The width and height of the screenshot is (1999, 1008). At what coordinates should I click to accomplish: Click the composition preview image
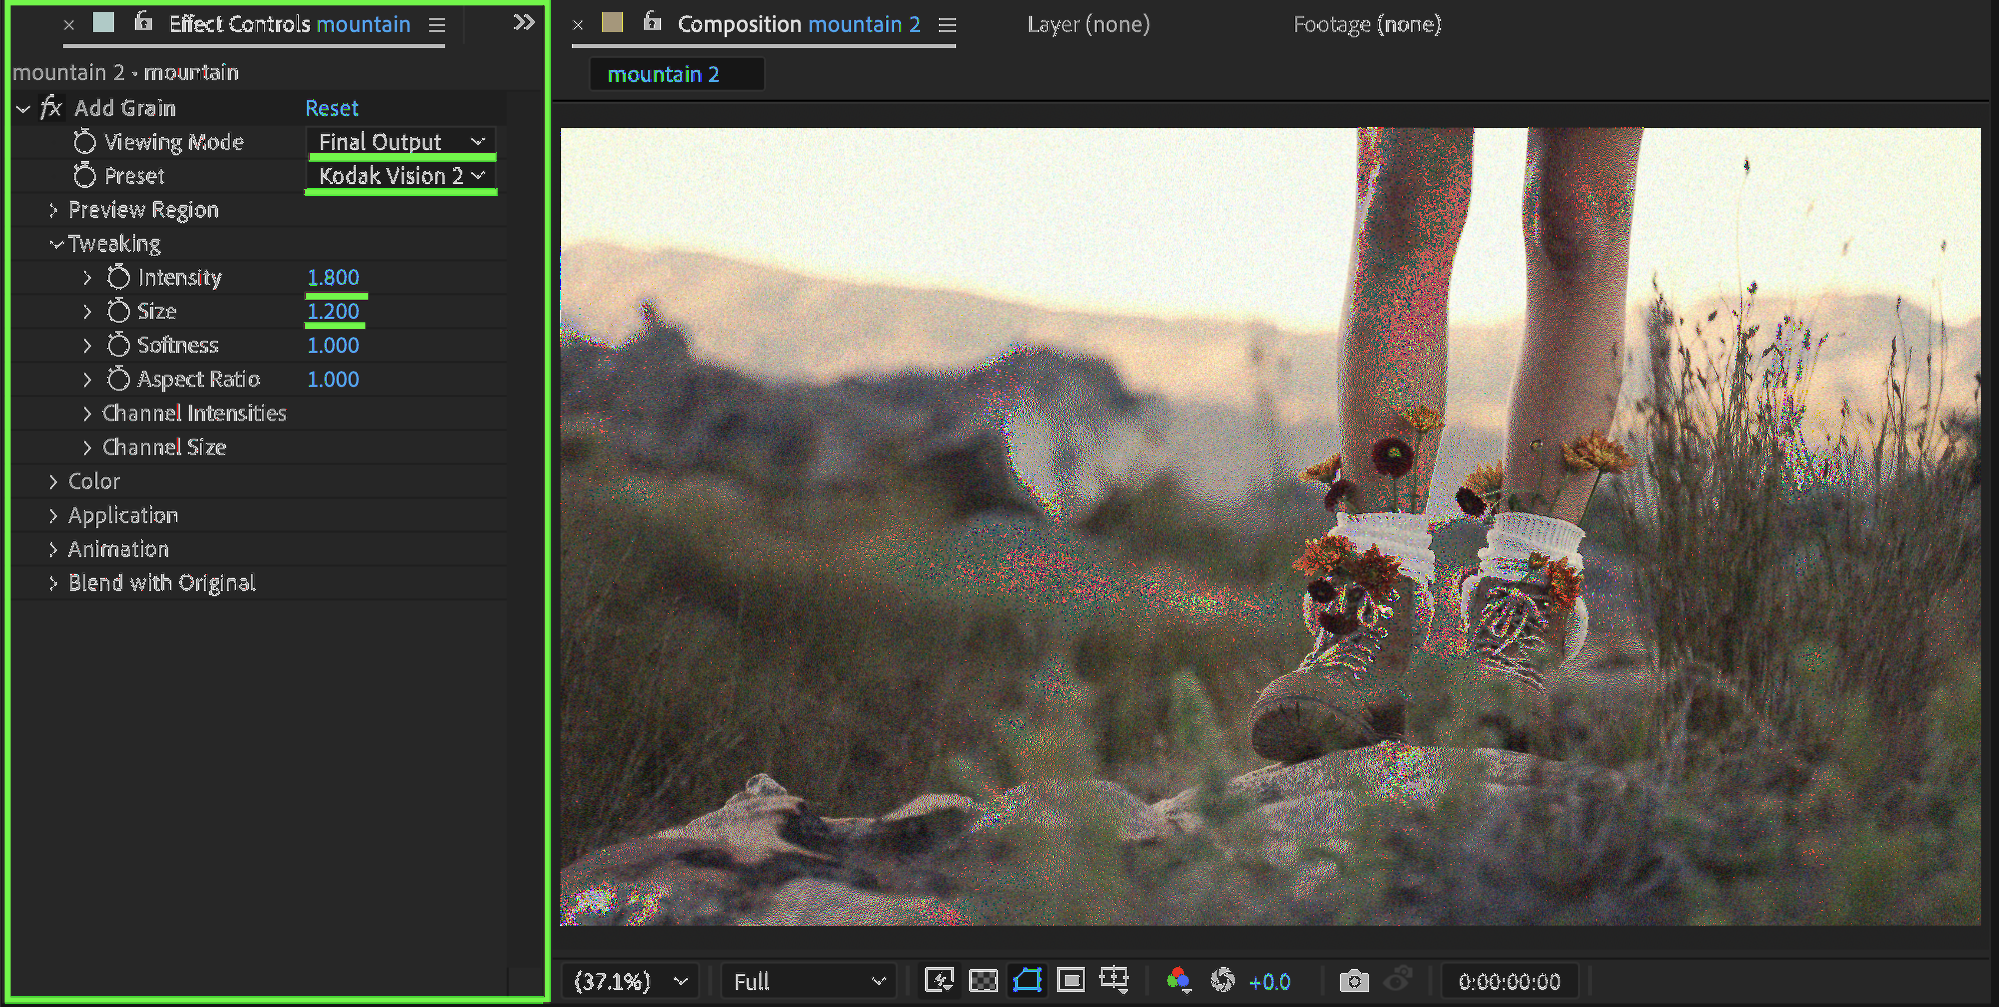(1270, 526)
